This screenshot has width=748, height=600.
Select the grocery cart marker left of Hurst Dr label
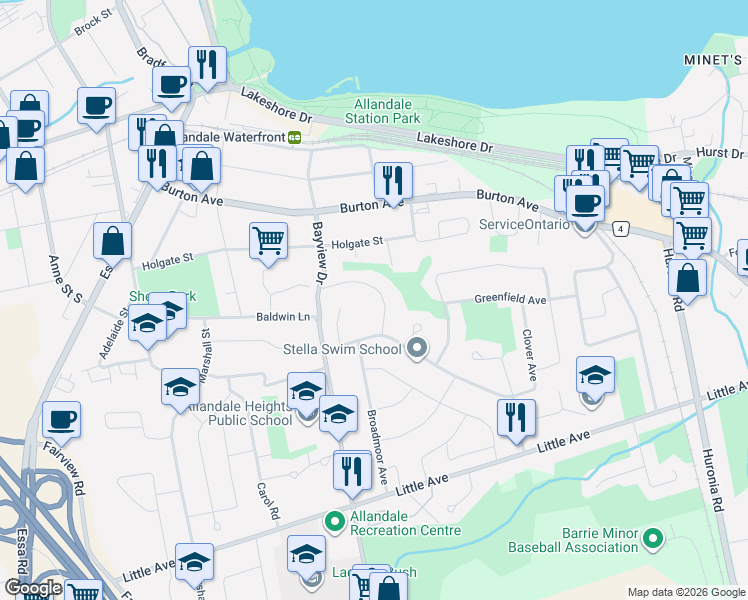point(639,165)
